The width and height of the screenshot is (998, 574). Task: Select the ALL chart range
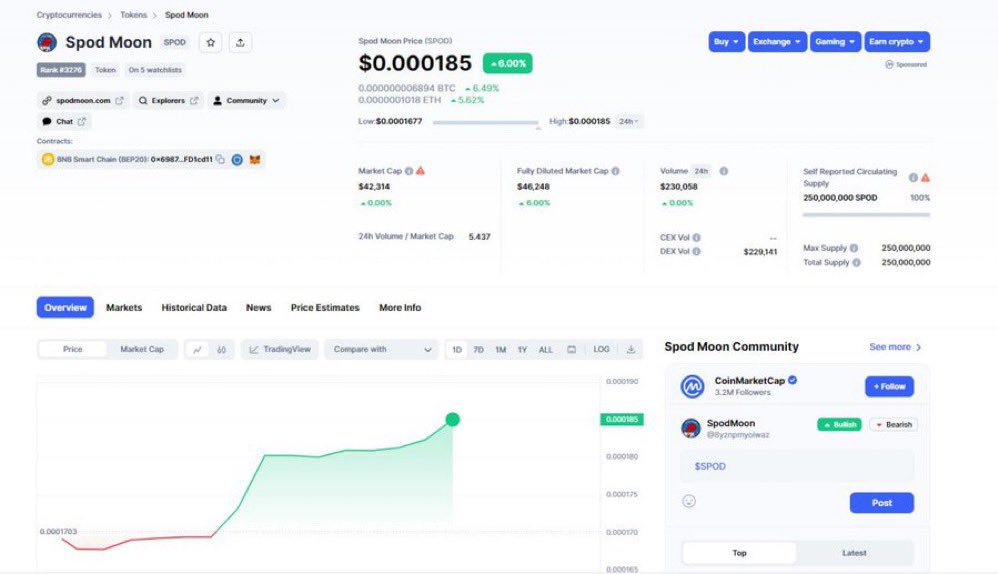point(546,349)
